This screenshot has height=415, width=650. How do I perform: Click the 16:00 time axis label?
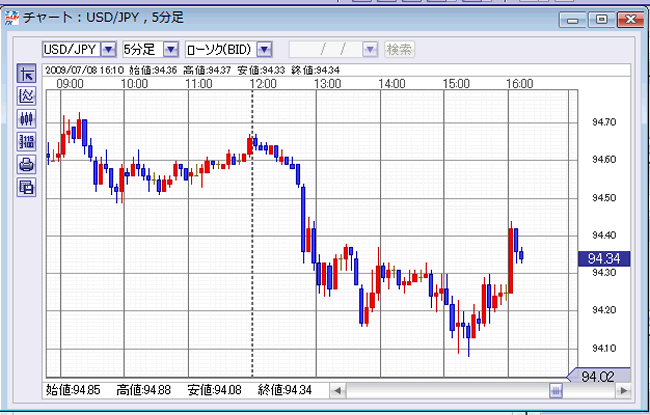pos(519,84)
